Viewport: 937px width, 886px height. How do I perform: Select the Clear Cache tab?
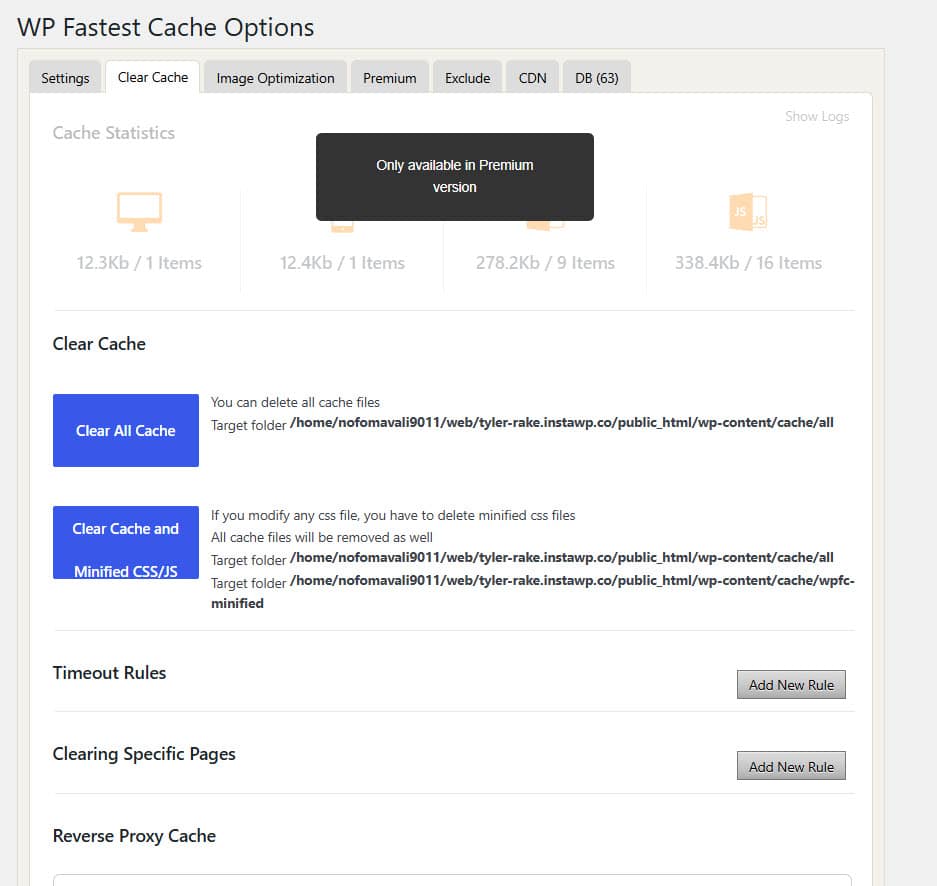tap(152, 77)
